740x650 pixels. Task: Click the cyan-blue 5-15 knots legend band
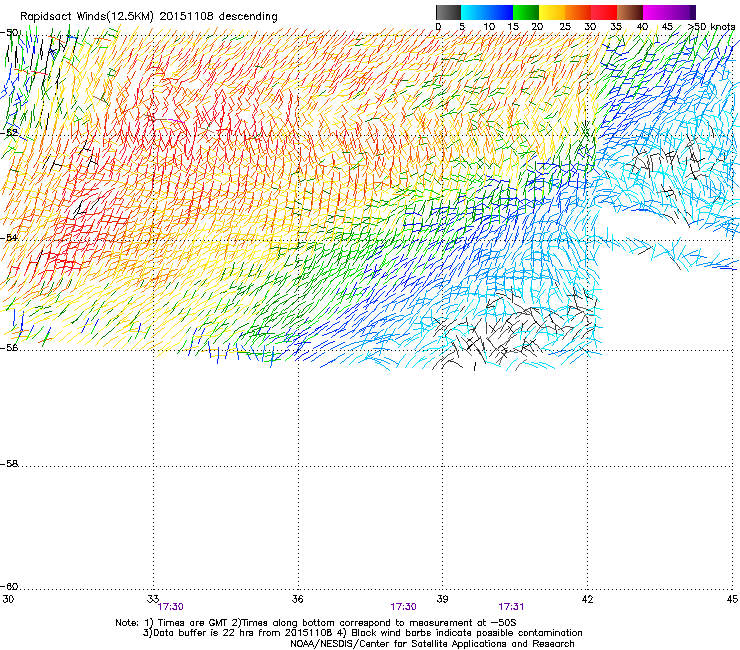[x=487, y=12]
